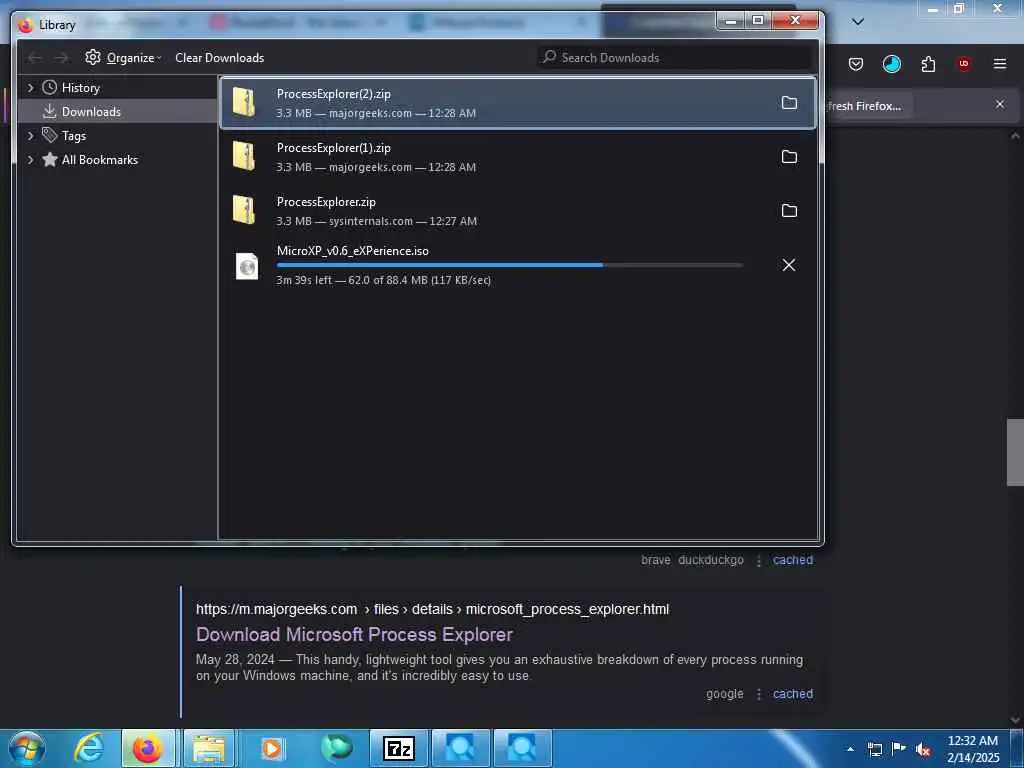Open Firefox Extensions puzzle icon
The width and height of the screenshot is (1024, 768).
tap(928, 64)
